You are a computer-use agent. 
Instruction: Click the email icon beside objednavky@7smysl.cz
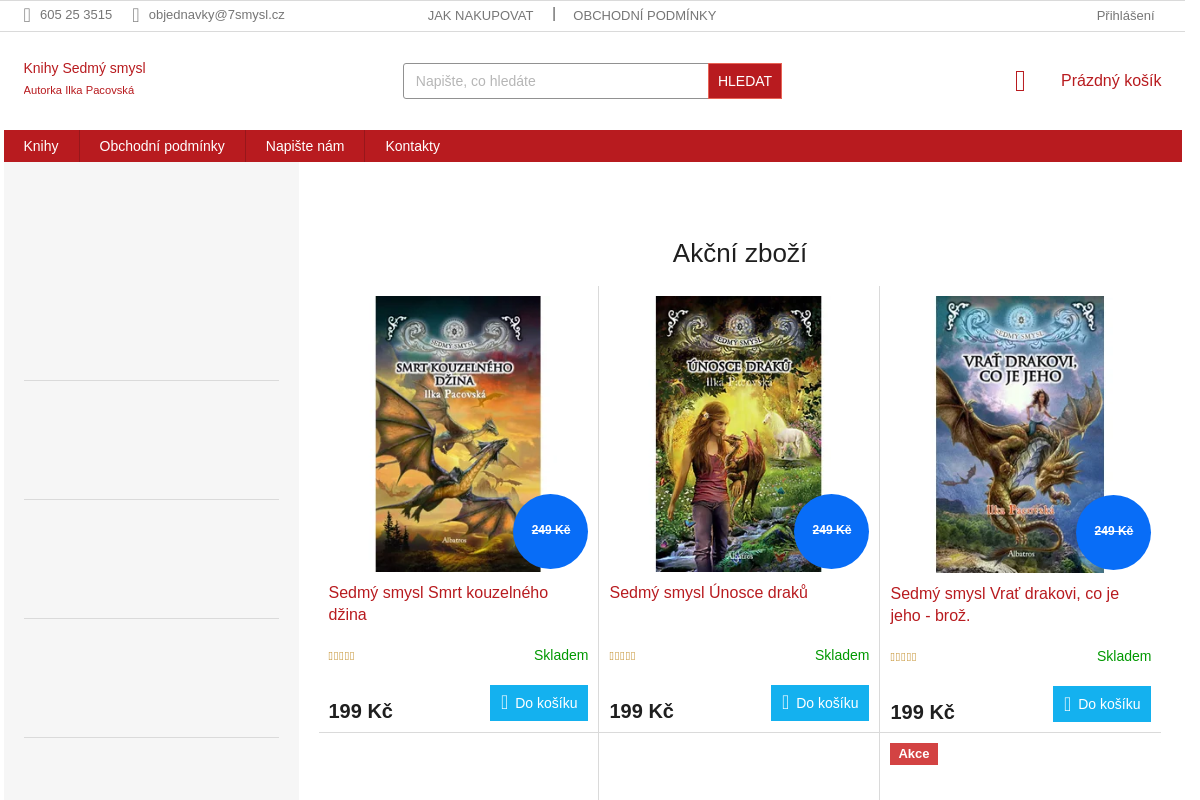pos(136,15)
